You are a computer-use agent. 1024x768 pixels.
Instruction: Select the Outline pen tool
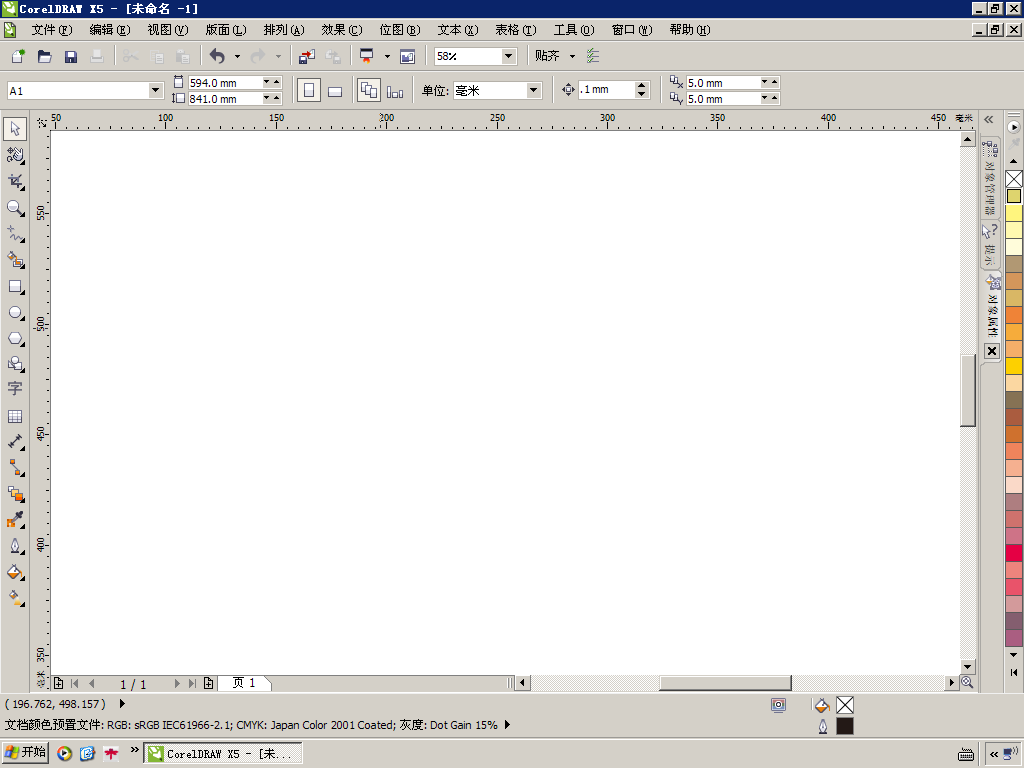click(x=15, y=546)
